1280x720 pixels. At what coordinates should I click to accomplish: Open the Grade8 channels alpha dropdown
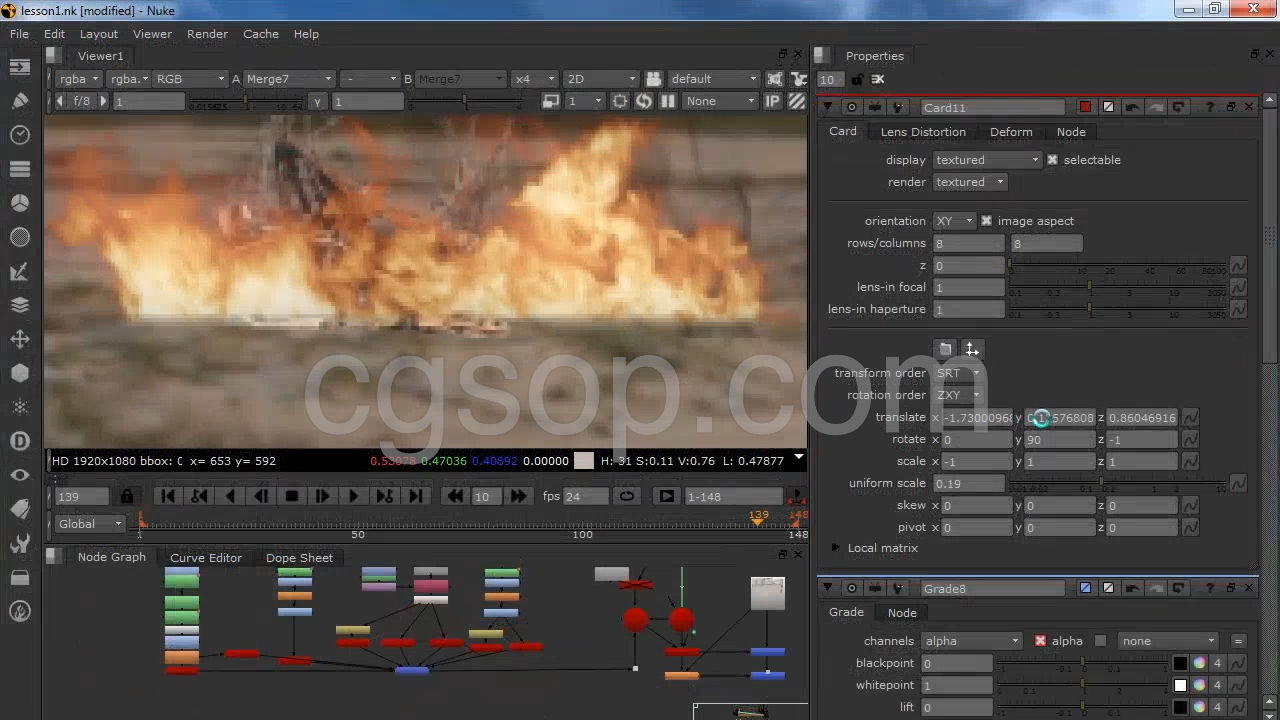pos(972,641)
